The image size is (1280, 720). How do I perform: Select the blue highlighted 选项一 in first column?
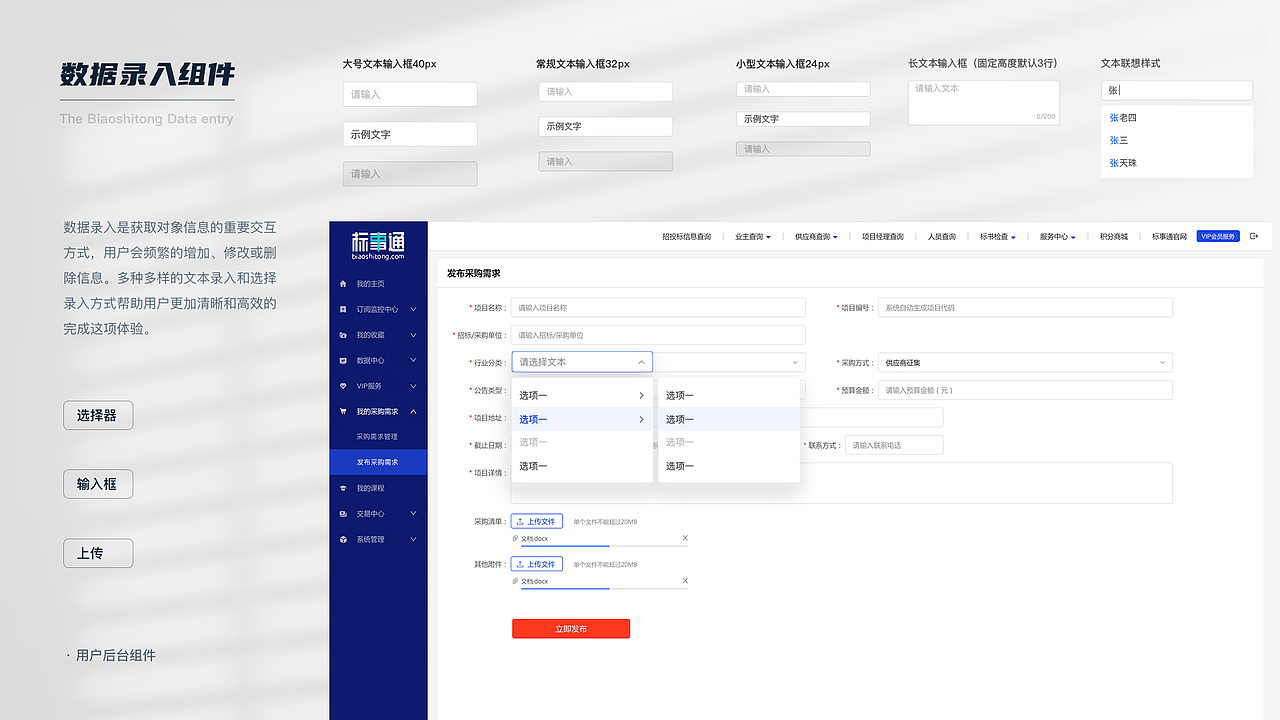coord(582,419)
